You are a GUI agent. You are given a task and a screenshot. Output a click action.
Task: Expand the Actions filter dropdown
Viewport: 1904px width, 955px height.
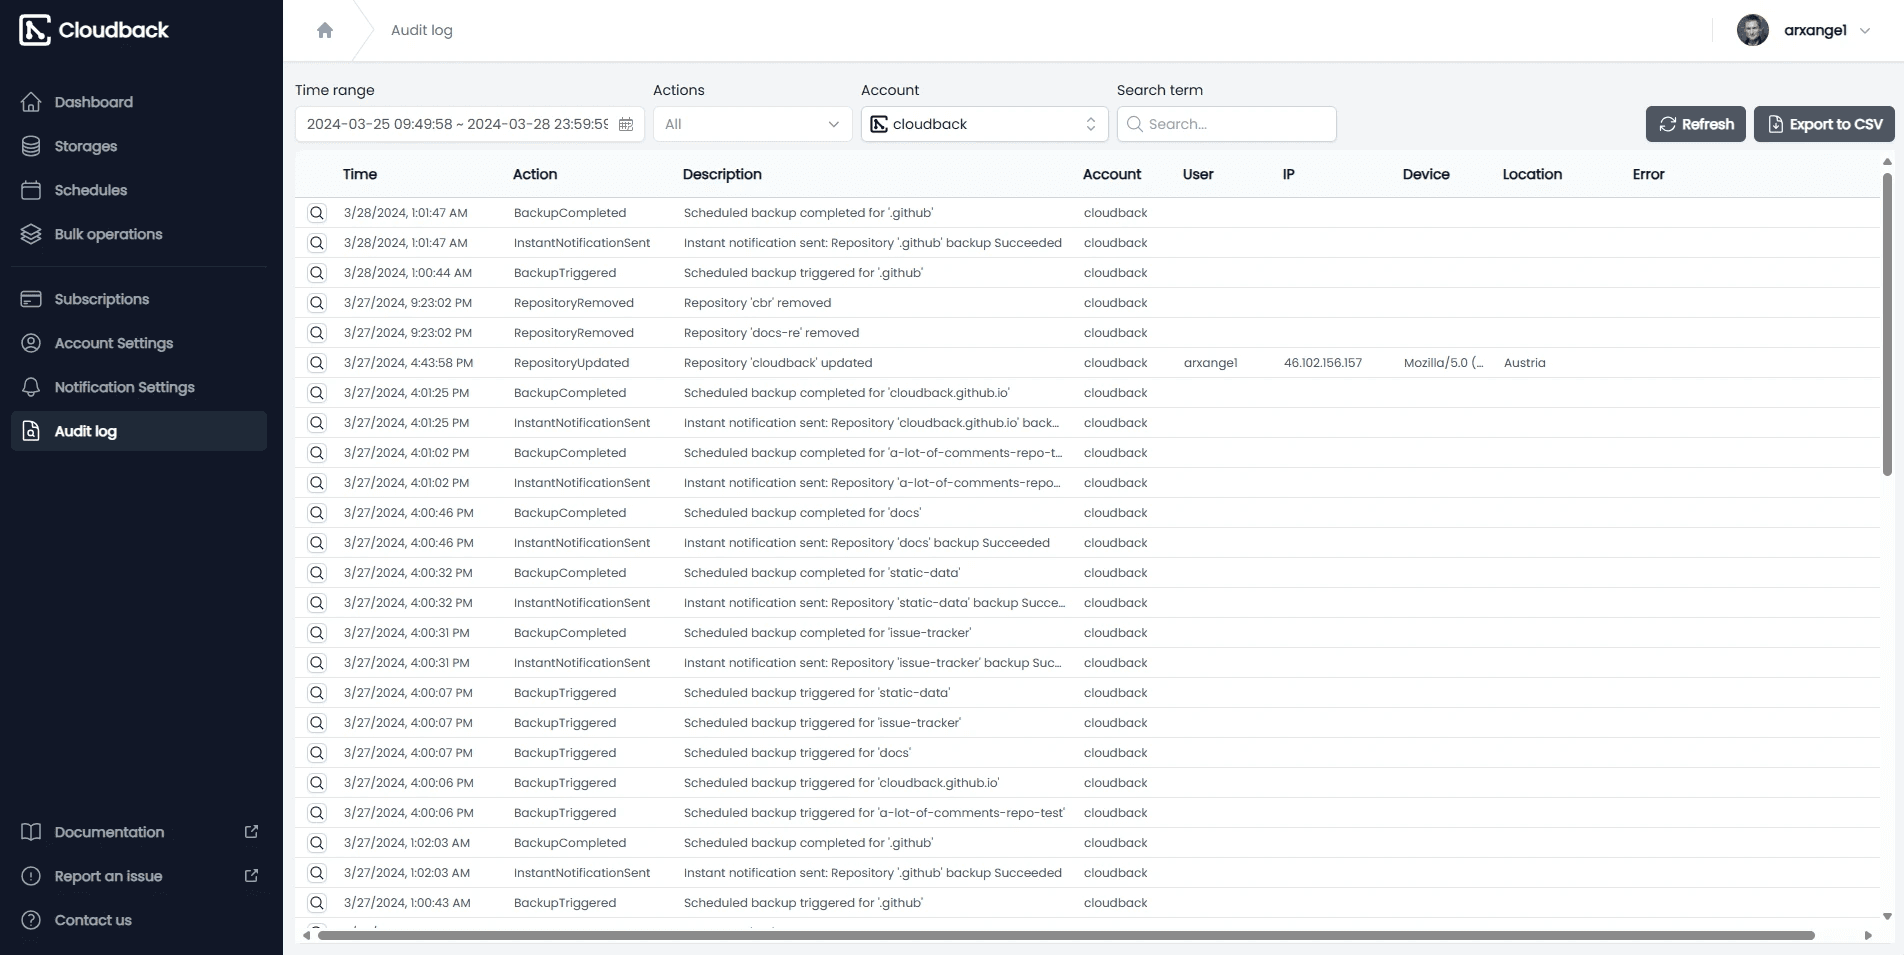(752, 124)
